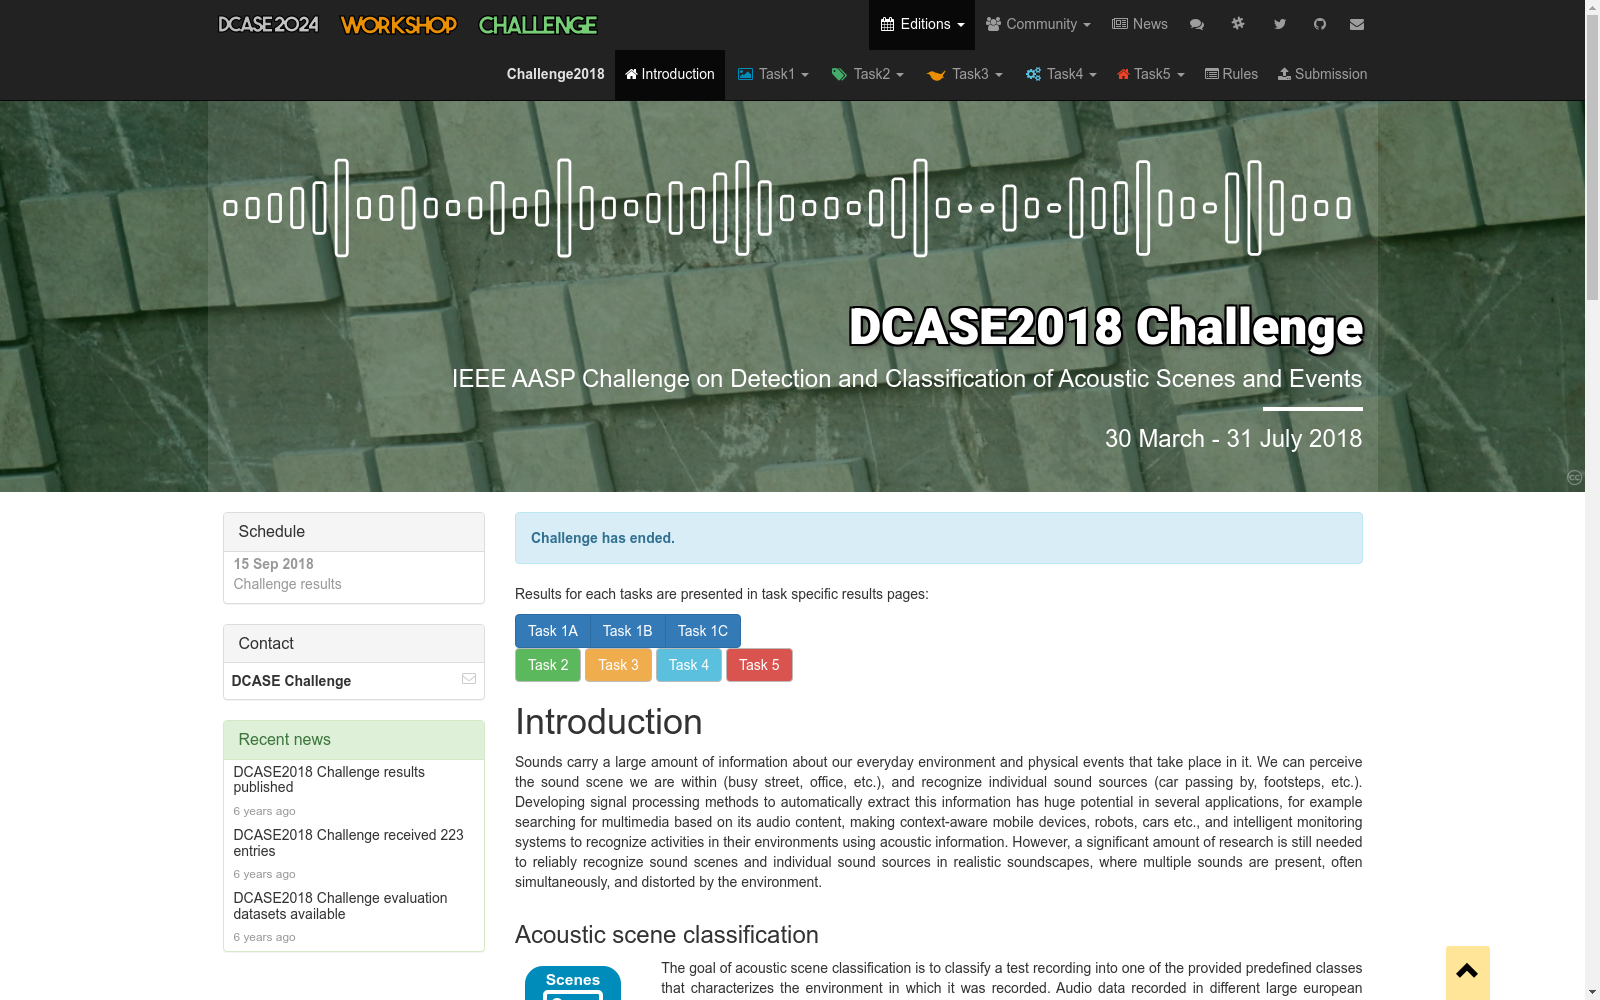Click the light blue Task 4 button
The height and width of the screenshot is (1000, 1600).
tap(689, 665)
